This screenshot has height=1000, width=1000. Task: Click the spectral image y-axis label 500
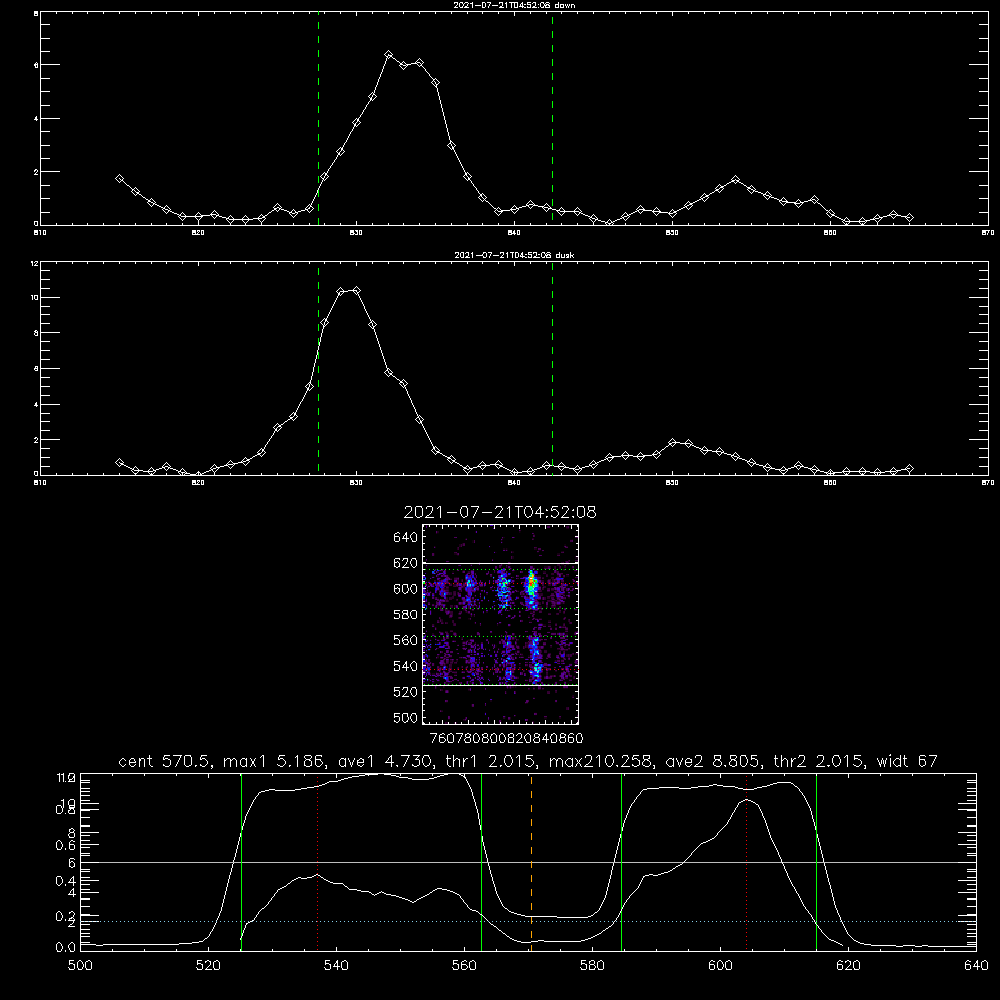[x=405, y=717]
